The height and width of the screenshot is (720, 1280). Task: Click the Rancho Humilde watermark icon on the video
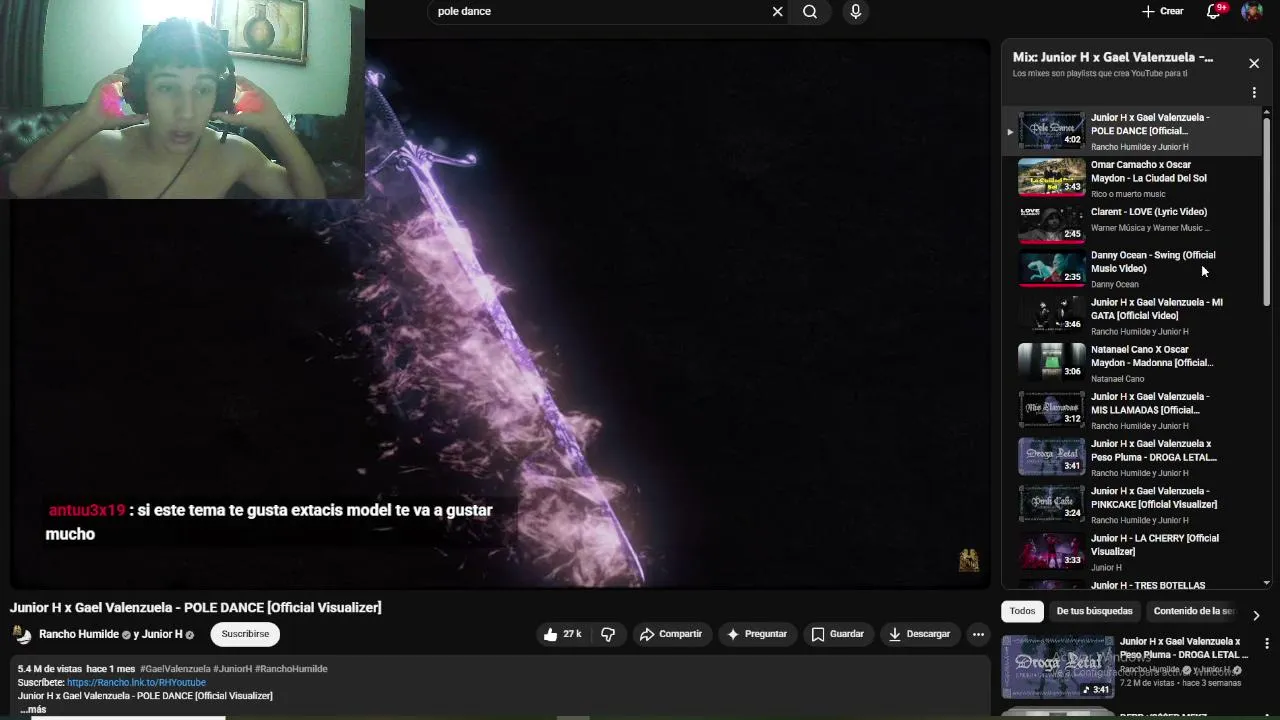coord(968,560)
